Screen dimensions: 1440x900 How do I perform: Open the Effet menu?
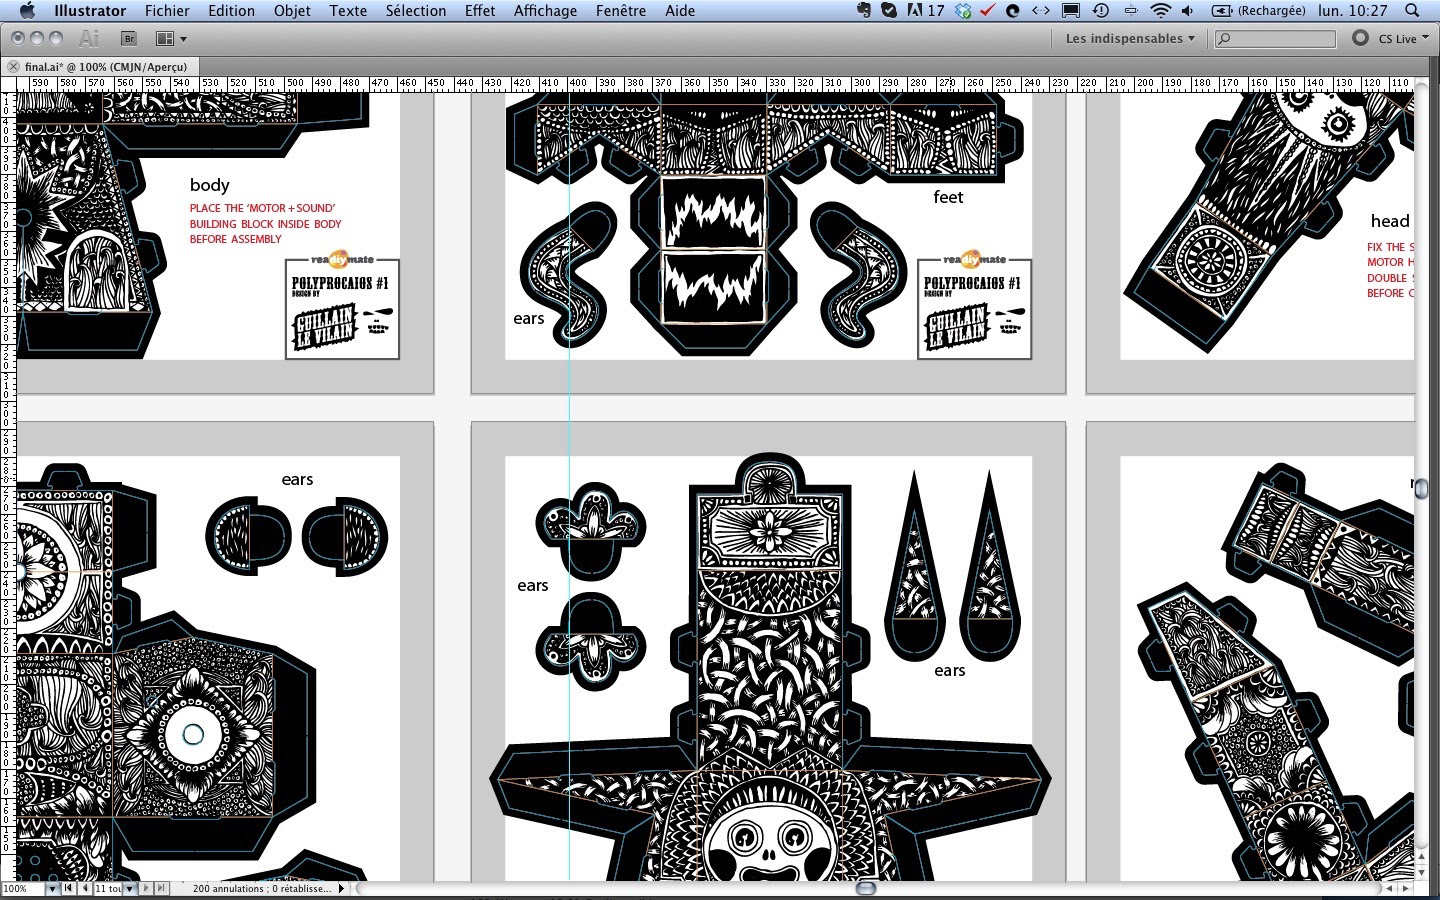(480, 10)
